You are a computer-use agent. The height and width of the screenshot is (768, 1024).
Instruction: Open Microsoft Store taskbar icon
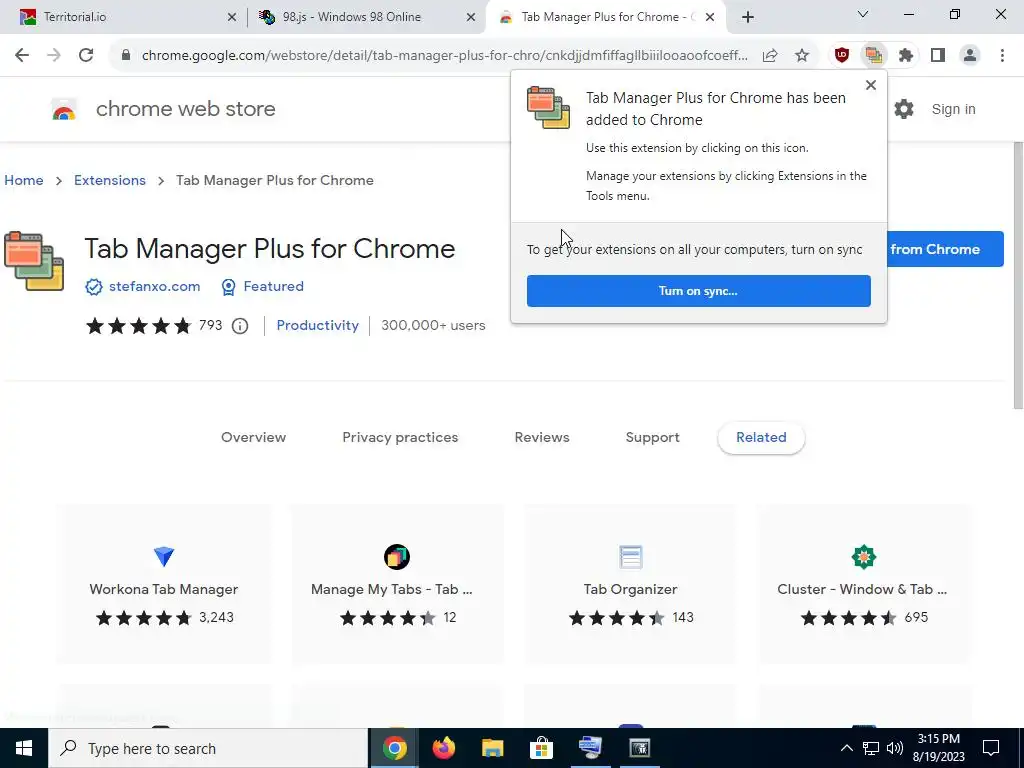[x=541, y=748]
